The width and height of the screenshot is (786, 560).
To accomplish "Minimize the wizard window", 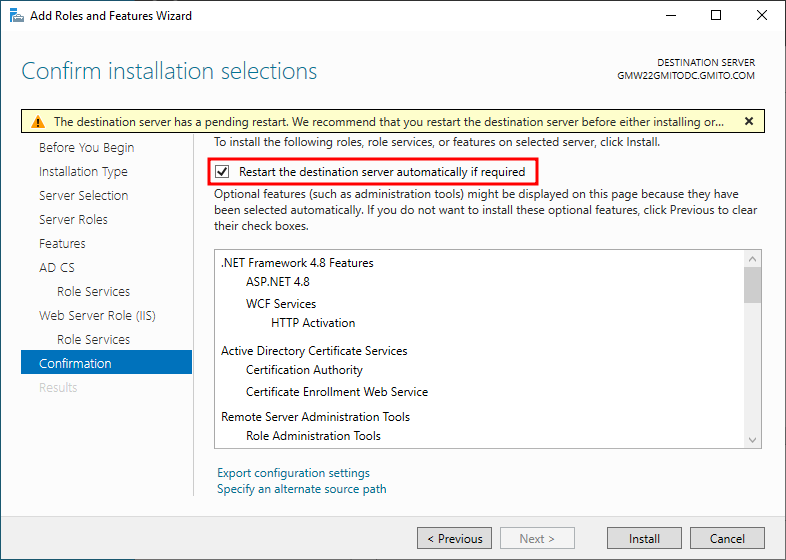I will (x=671, y=16).
